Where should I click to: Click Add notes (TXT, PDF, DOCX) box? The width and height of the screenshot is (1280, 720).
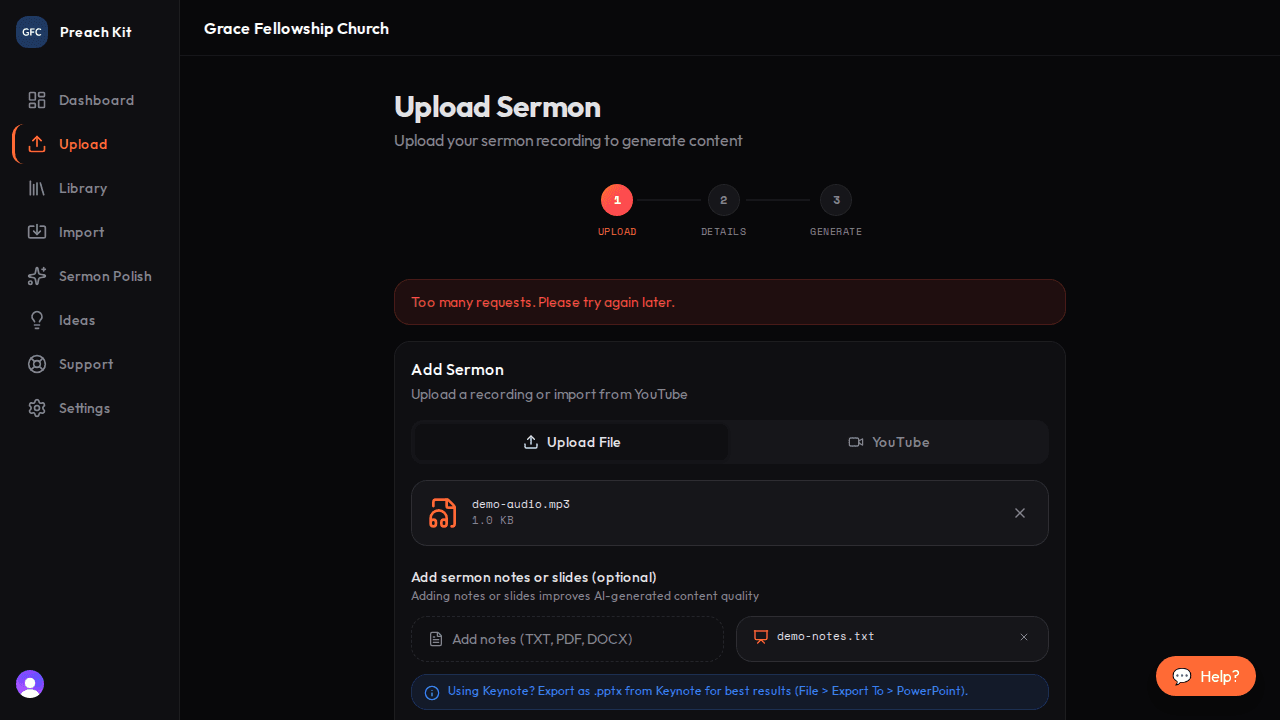(567, 639)
